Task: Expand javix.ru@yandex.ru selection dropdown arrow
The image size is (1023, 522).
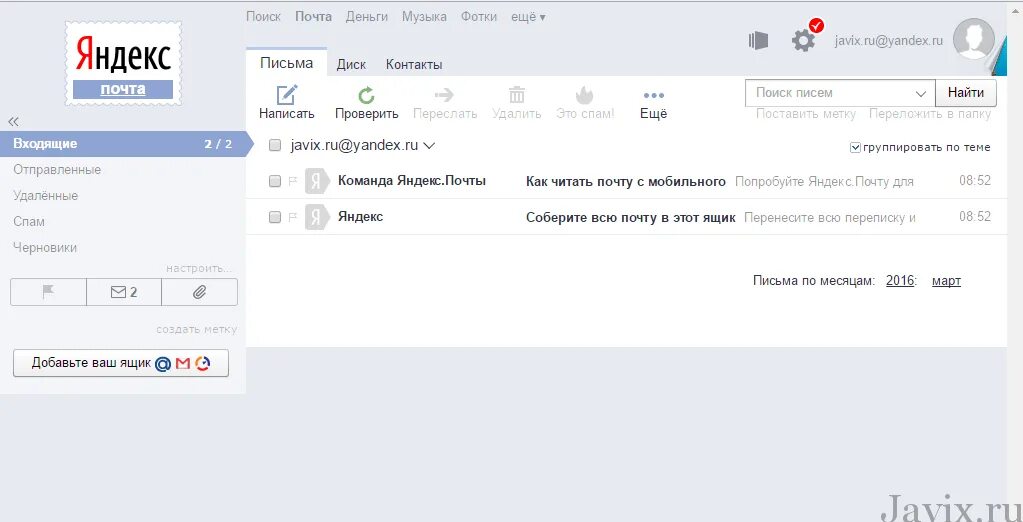Action: (x=429, y=146)
